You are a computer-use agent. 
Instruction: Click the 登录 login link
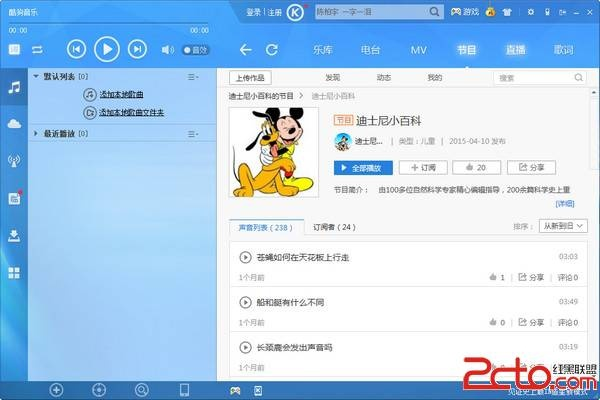click(x=253, y=12)
